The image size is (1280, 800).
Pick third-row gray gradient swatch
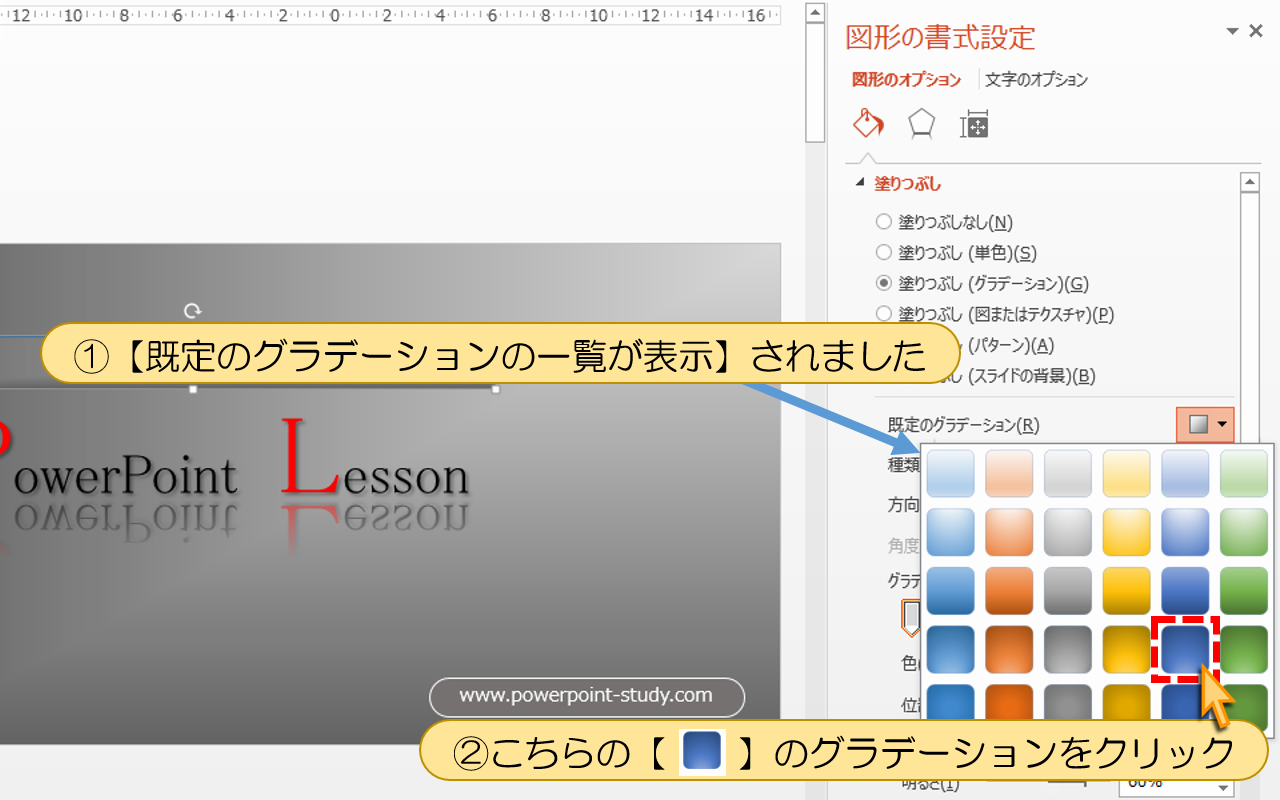1068,591
